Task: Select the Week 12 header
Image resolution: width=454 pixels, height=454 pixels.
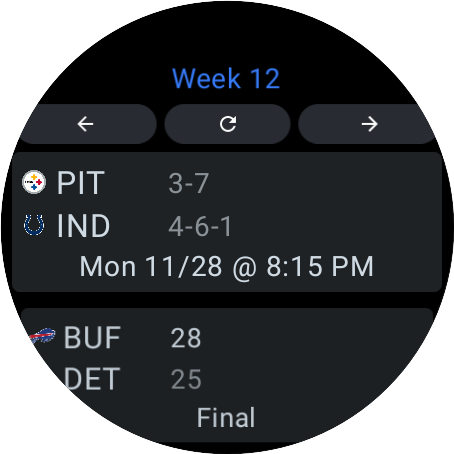Action: coord(226,79)
